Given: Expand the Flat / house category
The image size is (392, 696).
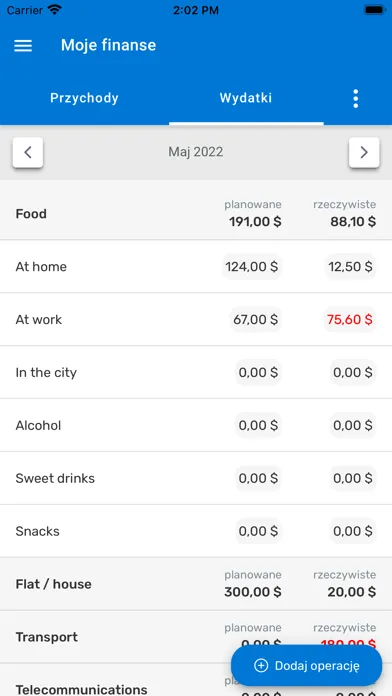Looking at the screenshot, I should click(x=196, y=584).
